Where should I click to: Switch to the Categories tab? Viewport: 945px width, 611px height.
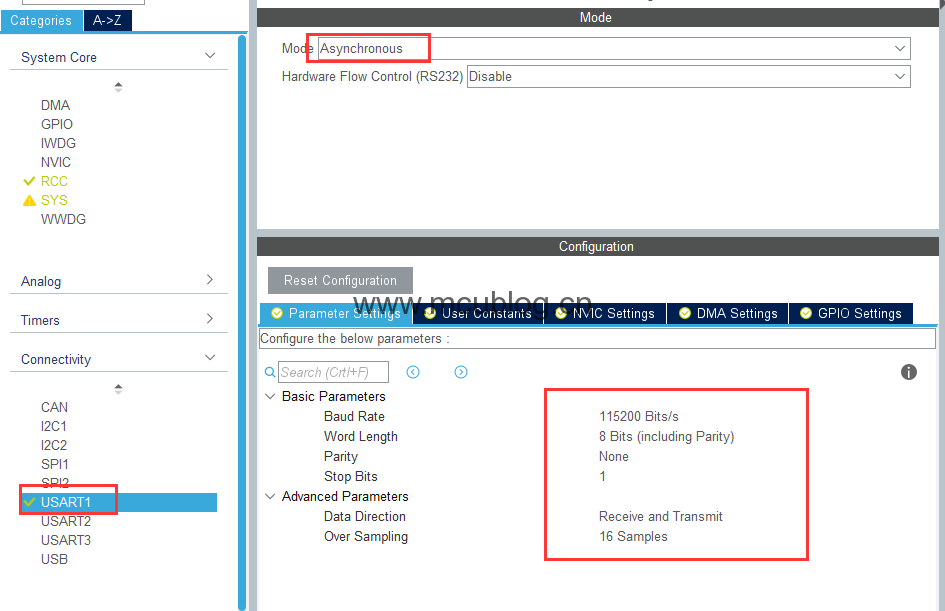point(41,20)
